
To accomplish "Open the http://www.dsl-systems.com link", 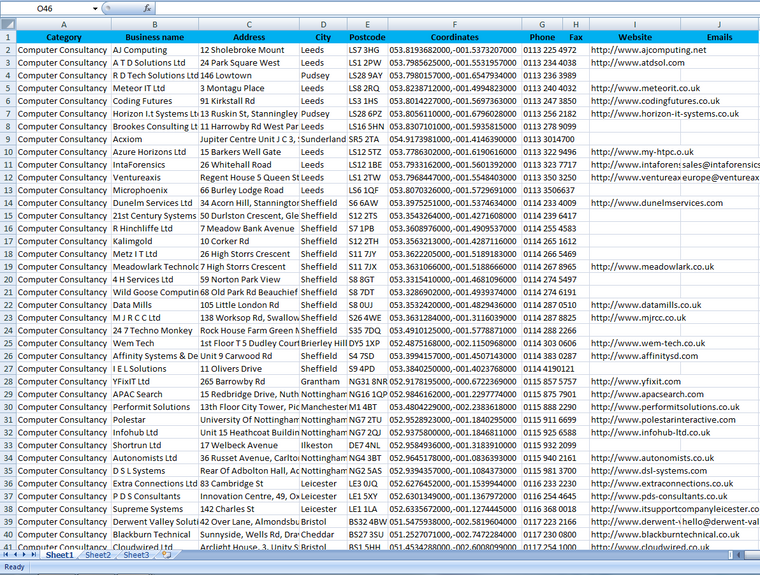I will 649,471.
